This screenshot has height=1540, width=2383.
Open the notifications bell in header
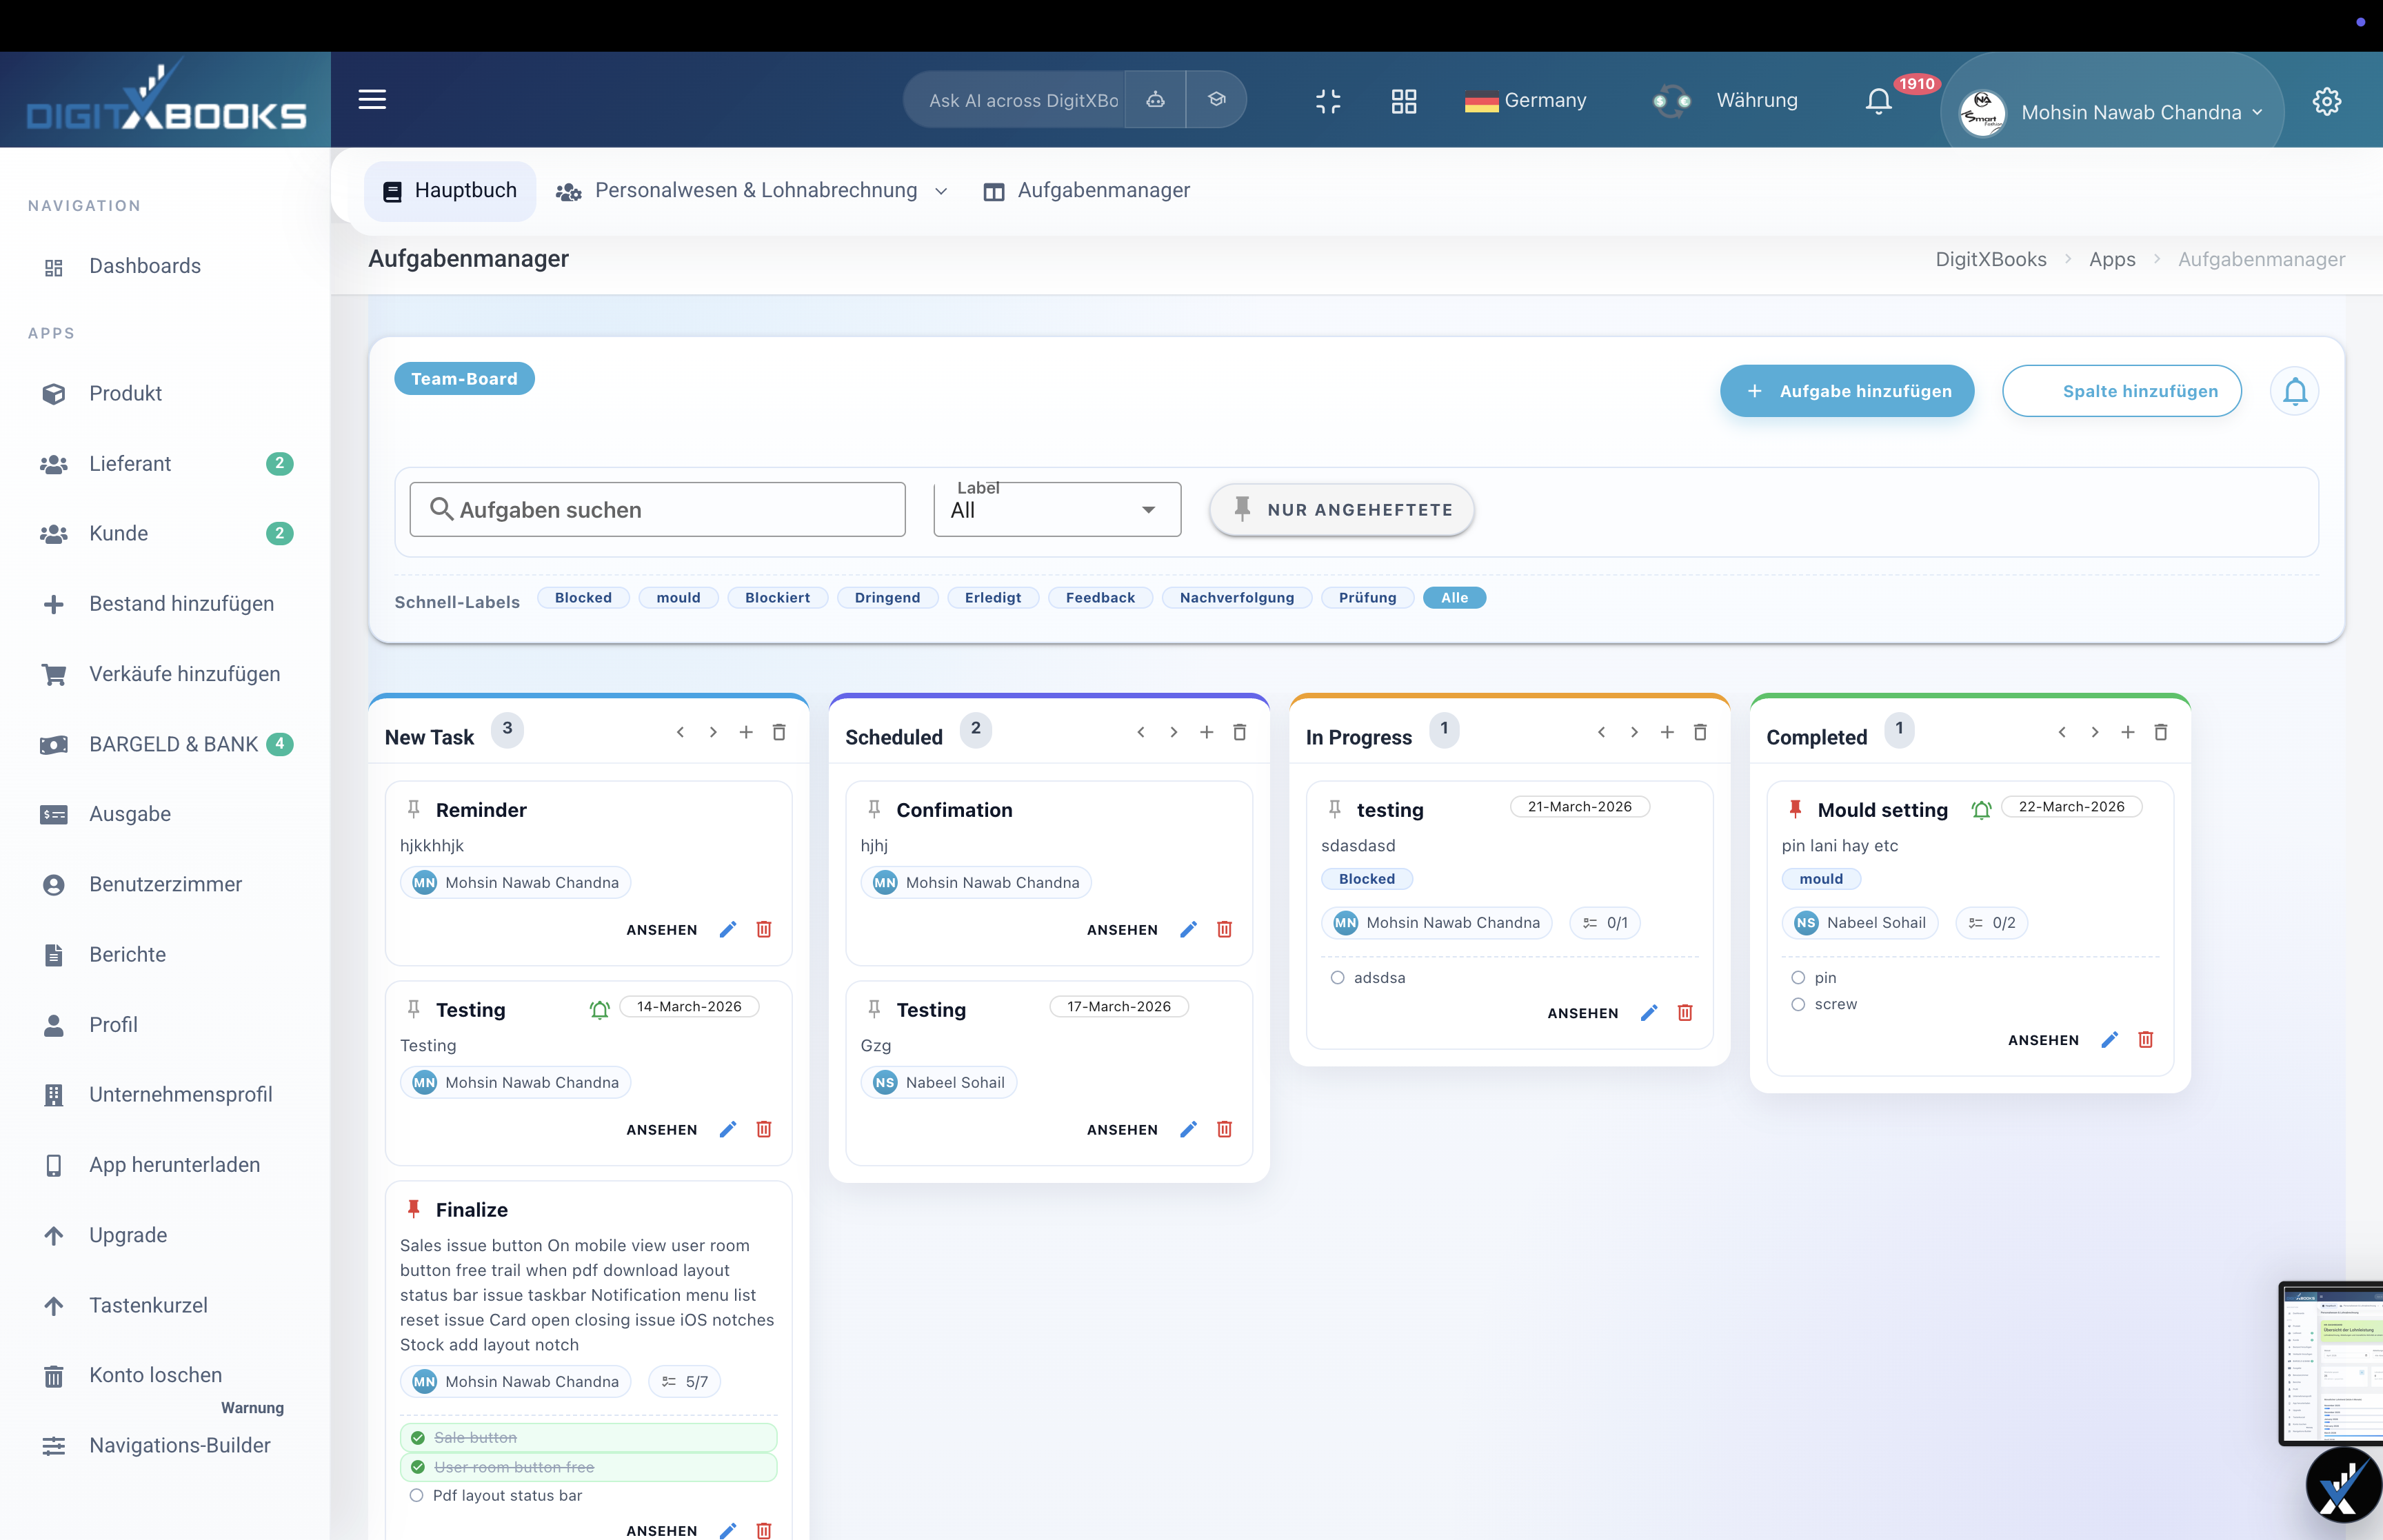(x=1878, y=101)
